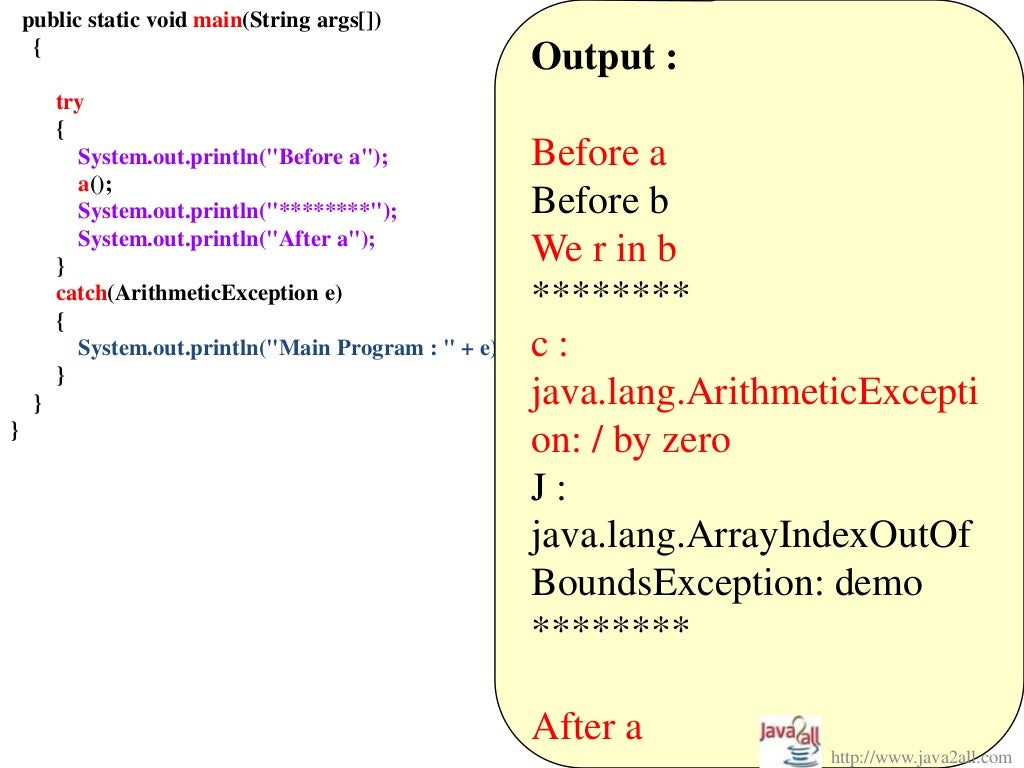Click the 'c :' output line
Image resolution: width=1024 pixels, height=768 pixels.
pyautogui.click(x=549, y=344)
